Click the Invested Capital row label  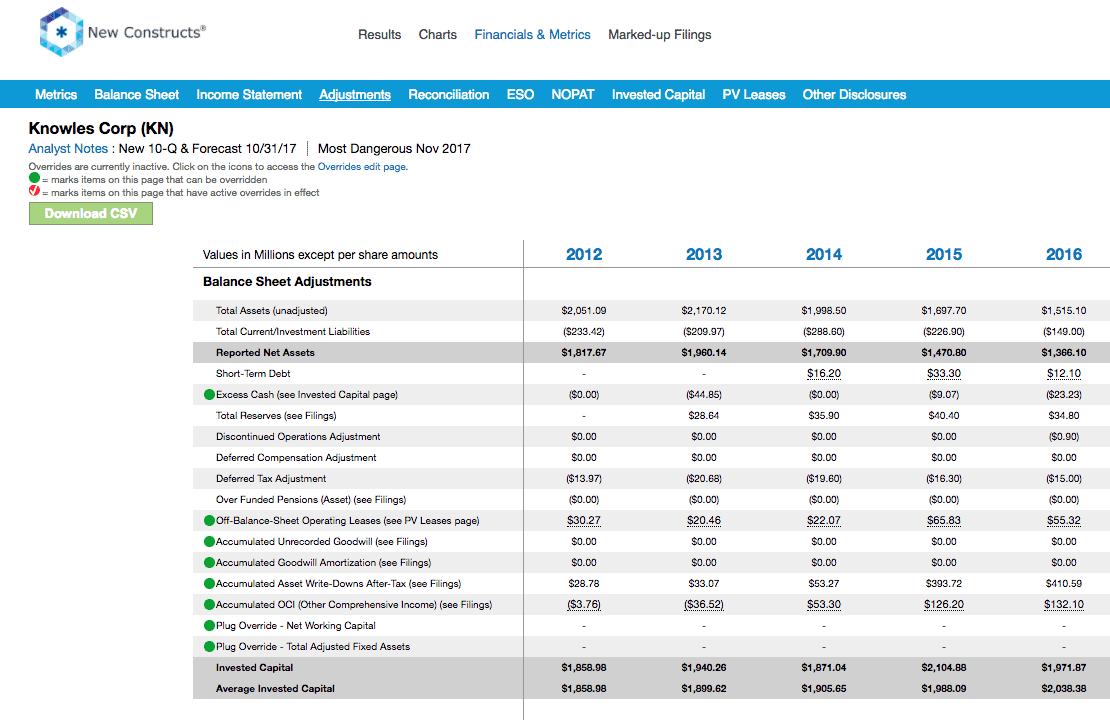(254, 668)
